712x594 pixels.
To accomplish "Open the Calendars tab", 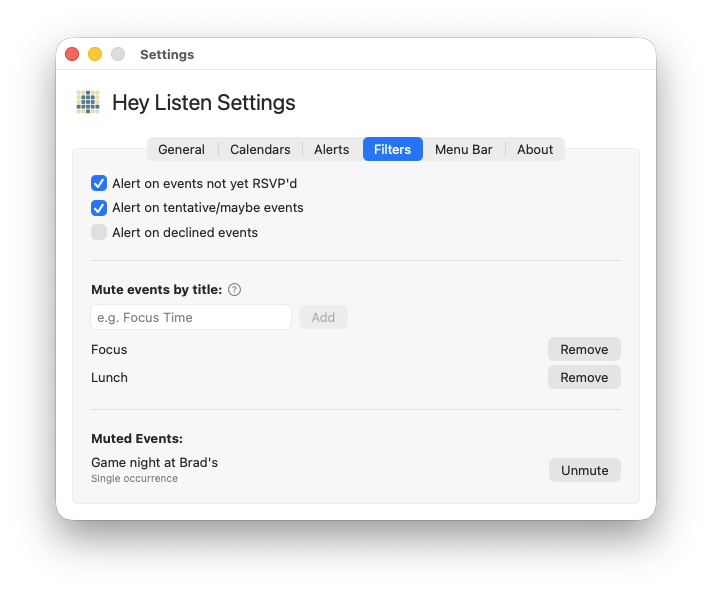I will click(x=260, y=149).
